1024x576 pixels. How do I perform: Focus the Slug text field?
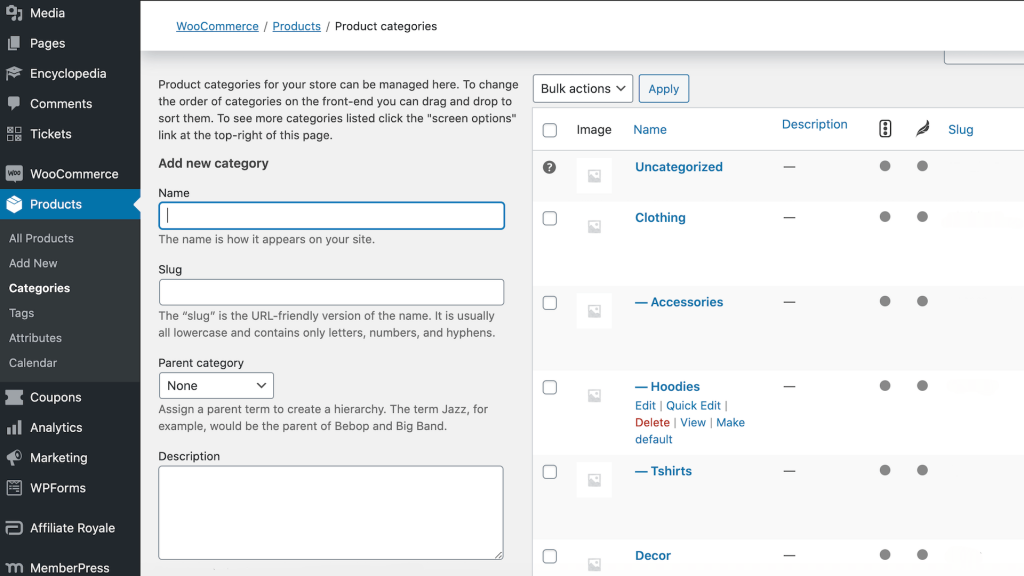pyautogui.click(x=331, y=292)
